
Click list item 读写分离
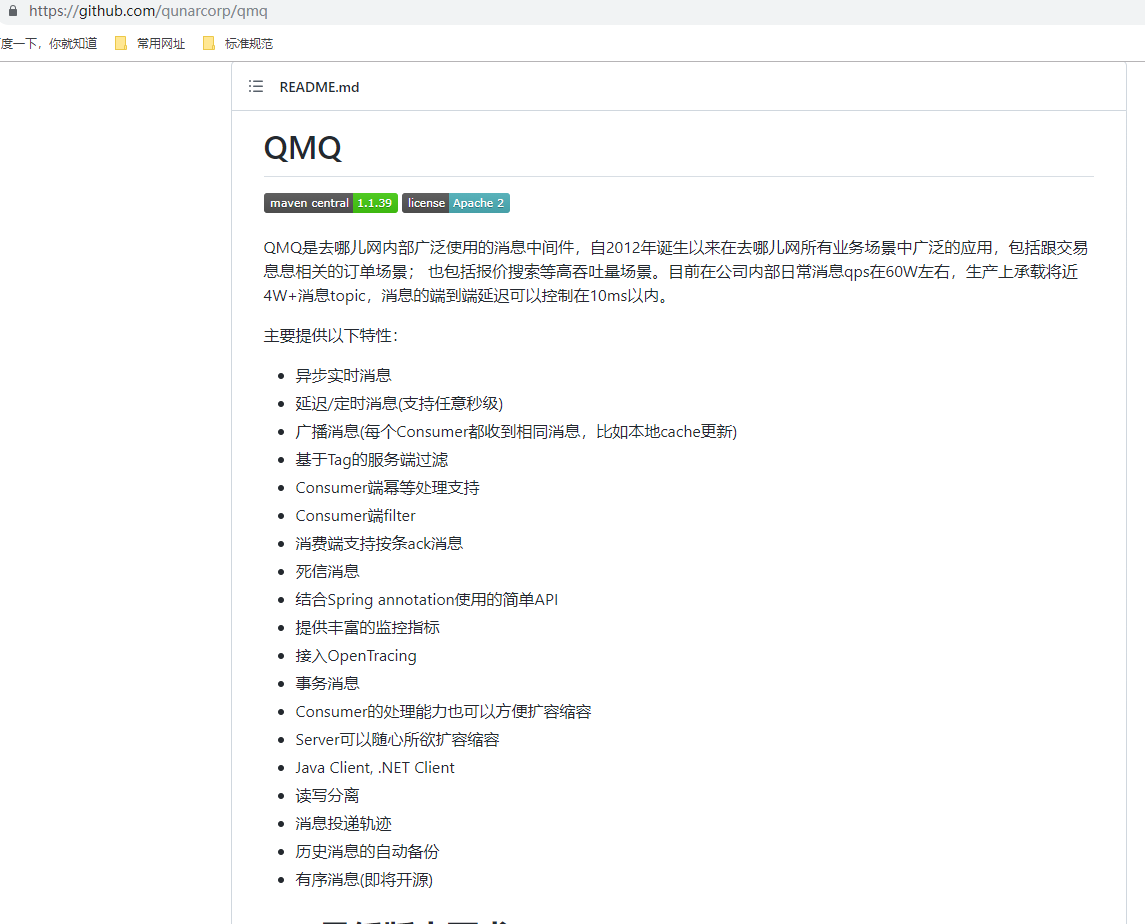327,795
